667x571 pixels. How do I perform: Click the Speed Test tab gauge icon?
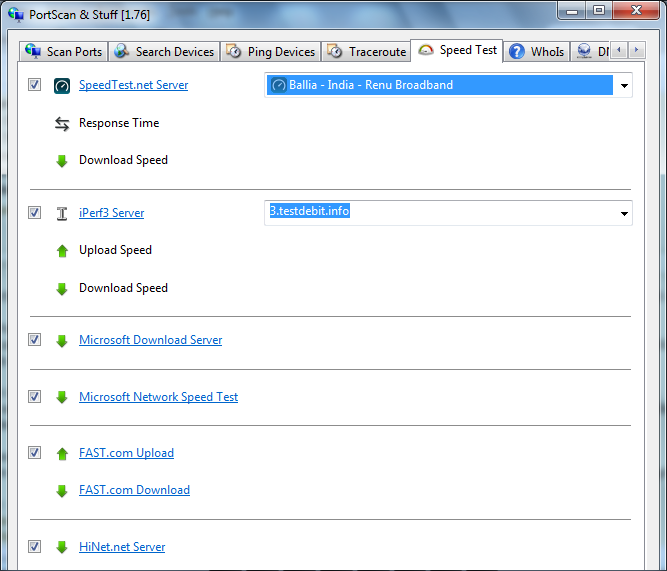[x=426, y=50]
